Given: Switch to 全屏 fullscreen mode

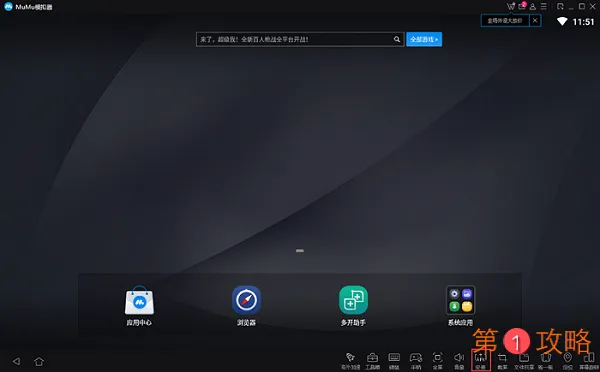Looking at the screenshot, I should click(x=437, y=361).
